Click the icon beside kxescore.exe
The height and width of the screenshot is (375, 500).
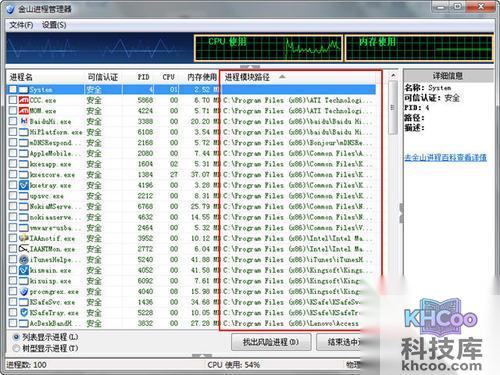tap(24, 175)
